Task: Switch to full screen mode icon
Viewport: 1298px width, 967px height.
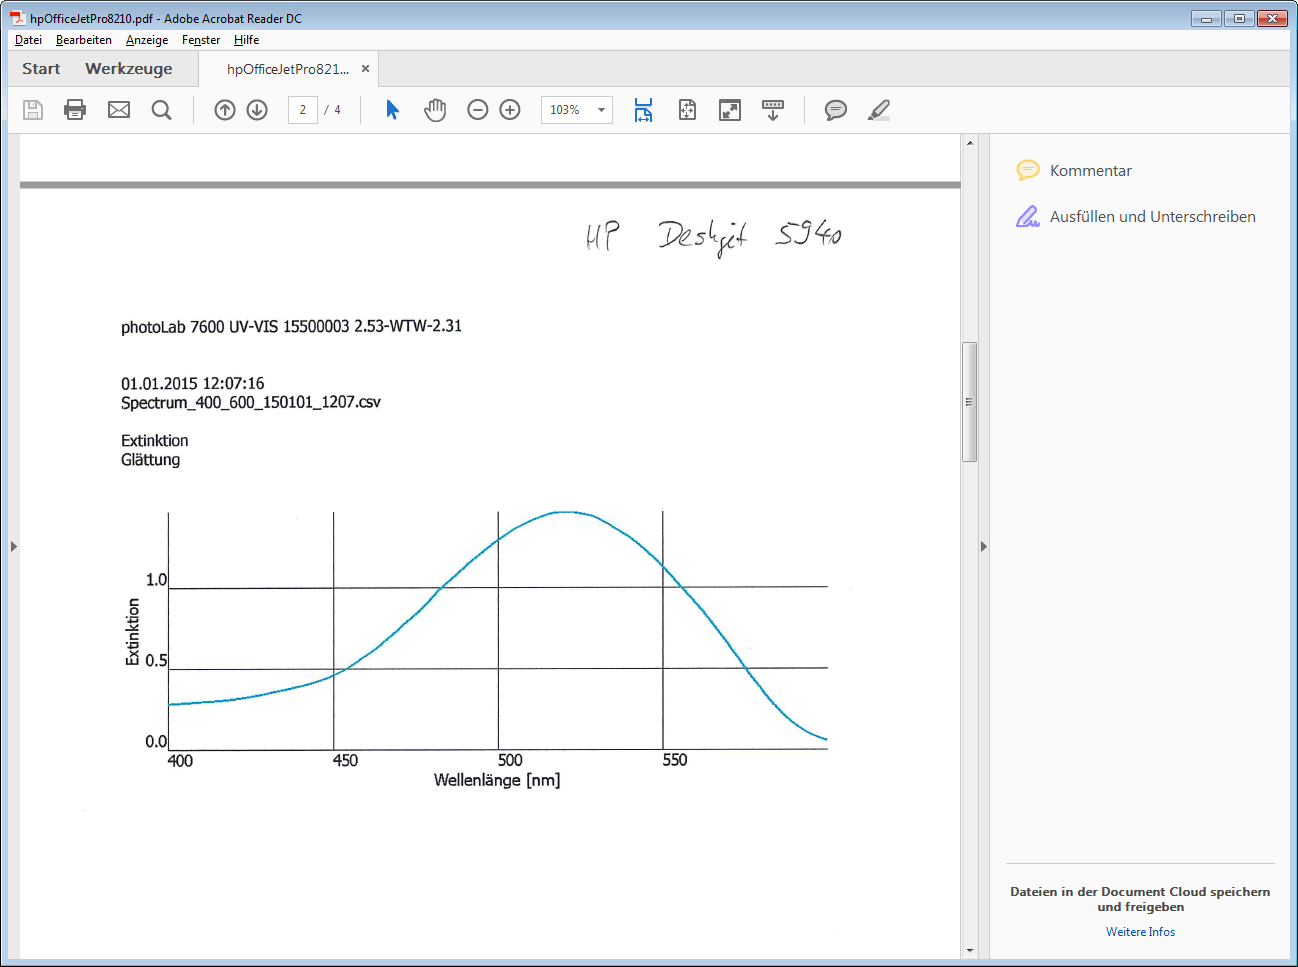Action: pos(730,110)
